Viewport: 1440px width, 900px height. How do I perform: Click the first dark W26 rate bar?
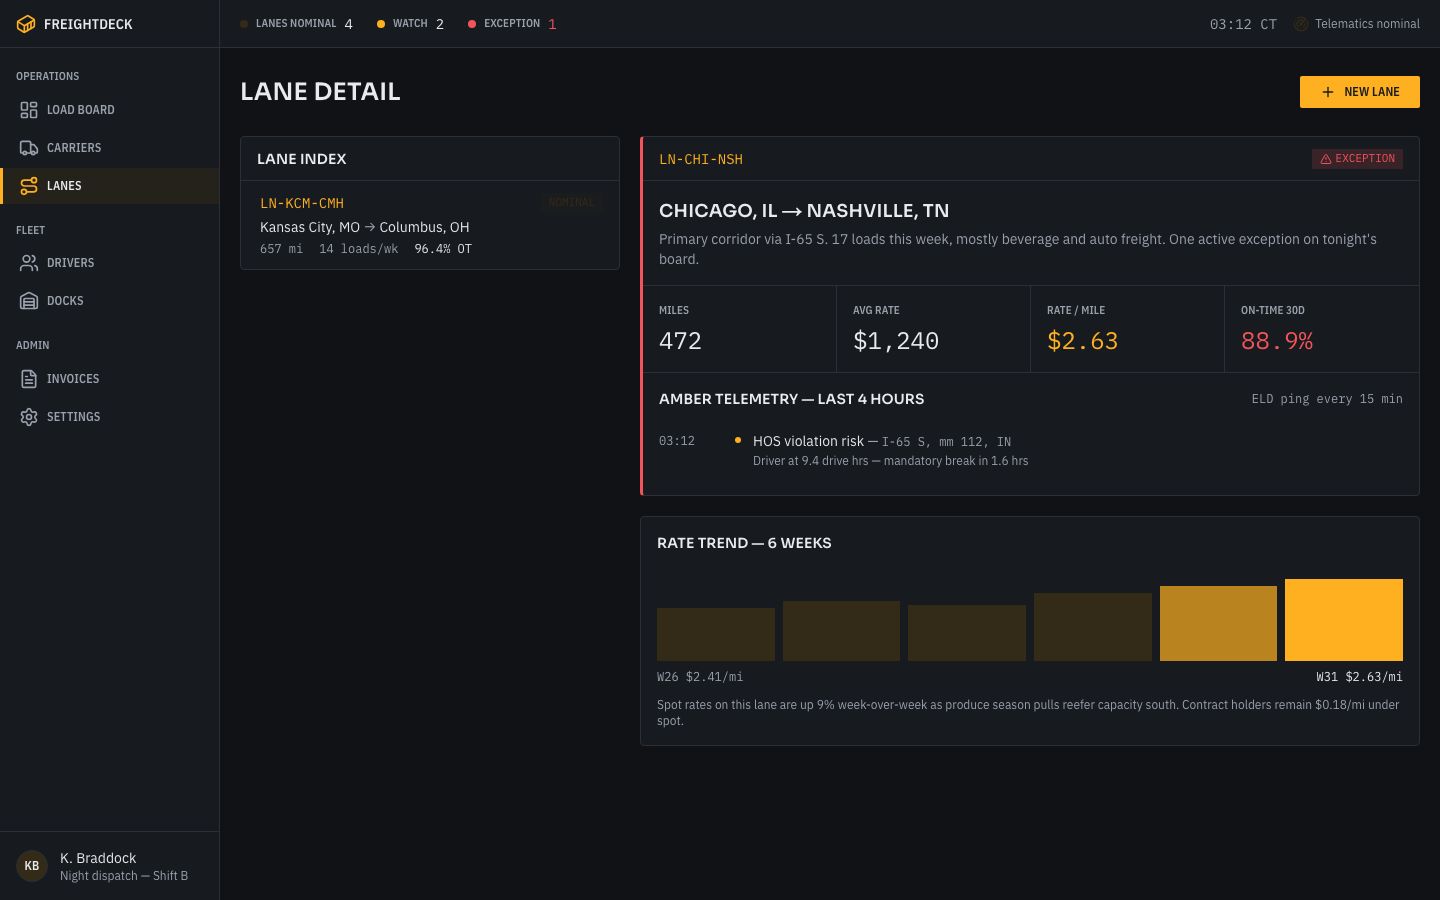pos(716,634)
